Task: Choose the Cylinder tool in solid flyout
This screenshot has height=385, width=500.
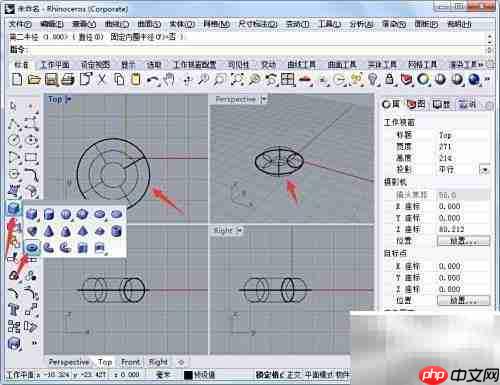Action: [49, 214]
